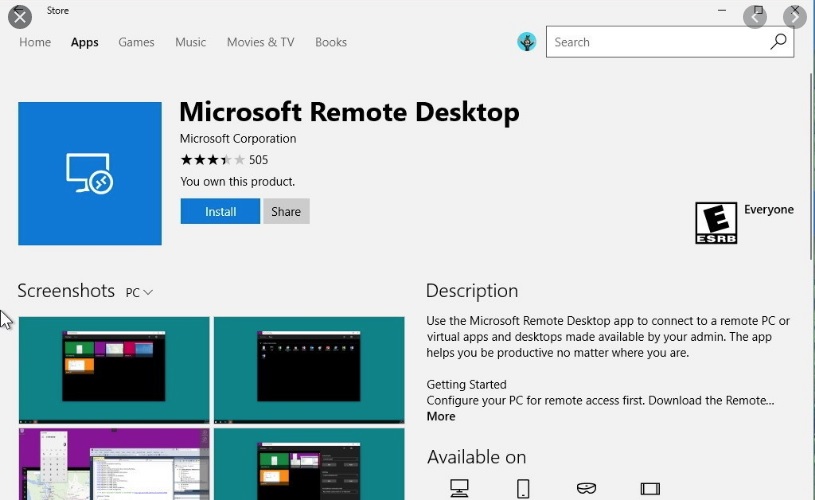Click the mobile phone device icon
Viewport: 815px width, 500px height.
(x=523, y=489)
